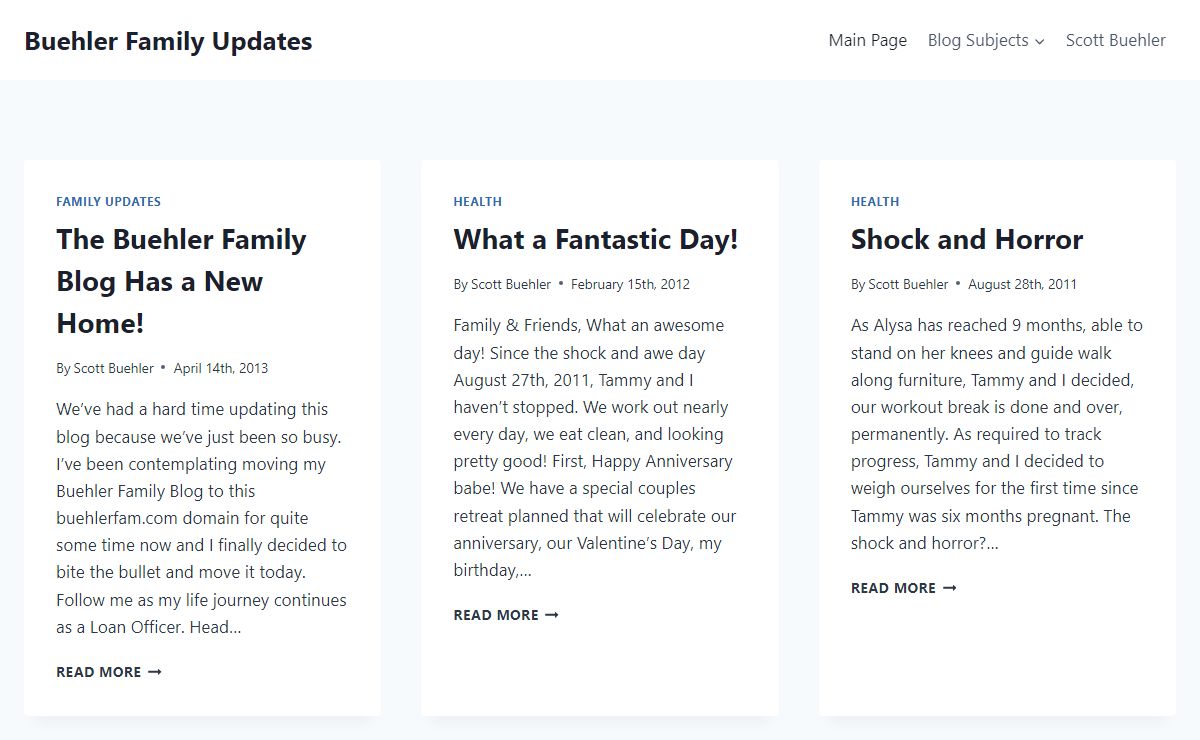Open Scott Buehler nav link
1200x740 pixels.
1115,40
